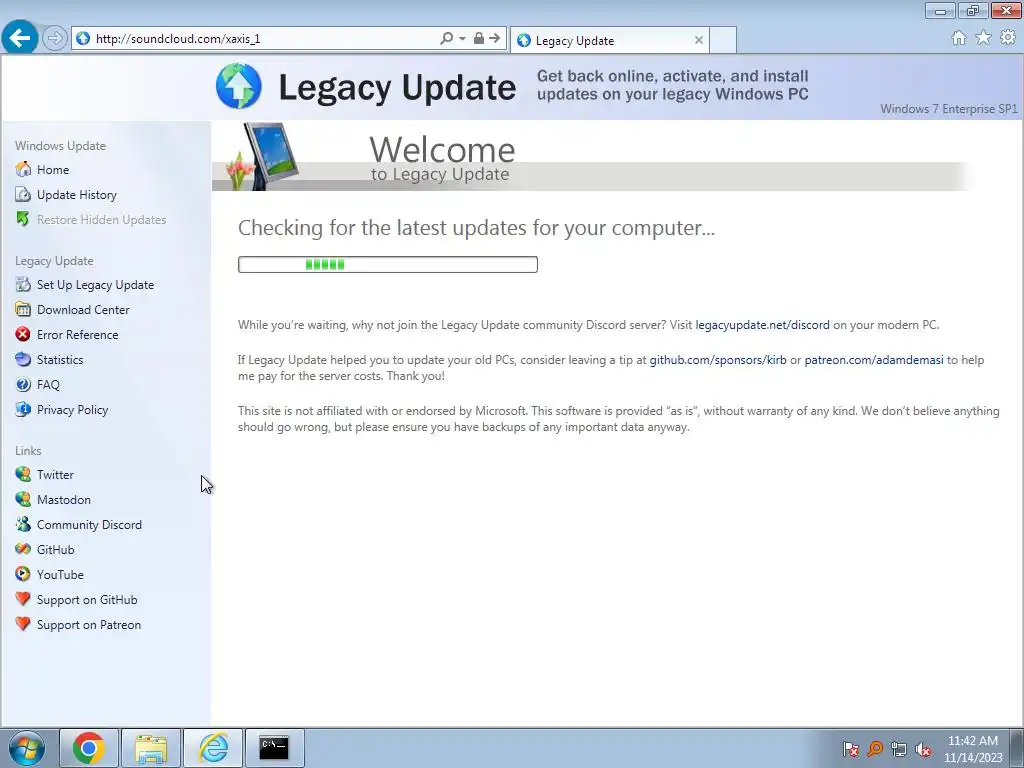1024x768 pixels.
Task: Switch to Internet Explorer taskbar button
Action: tap(213, 748)
